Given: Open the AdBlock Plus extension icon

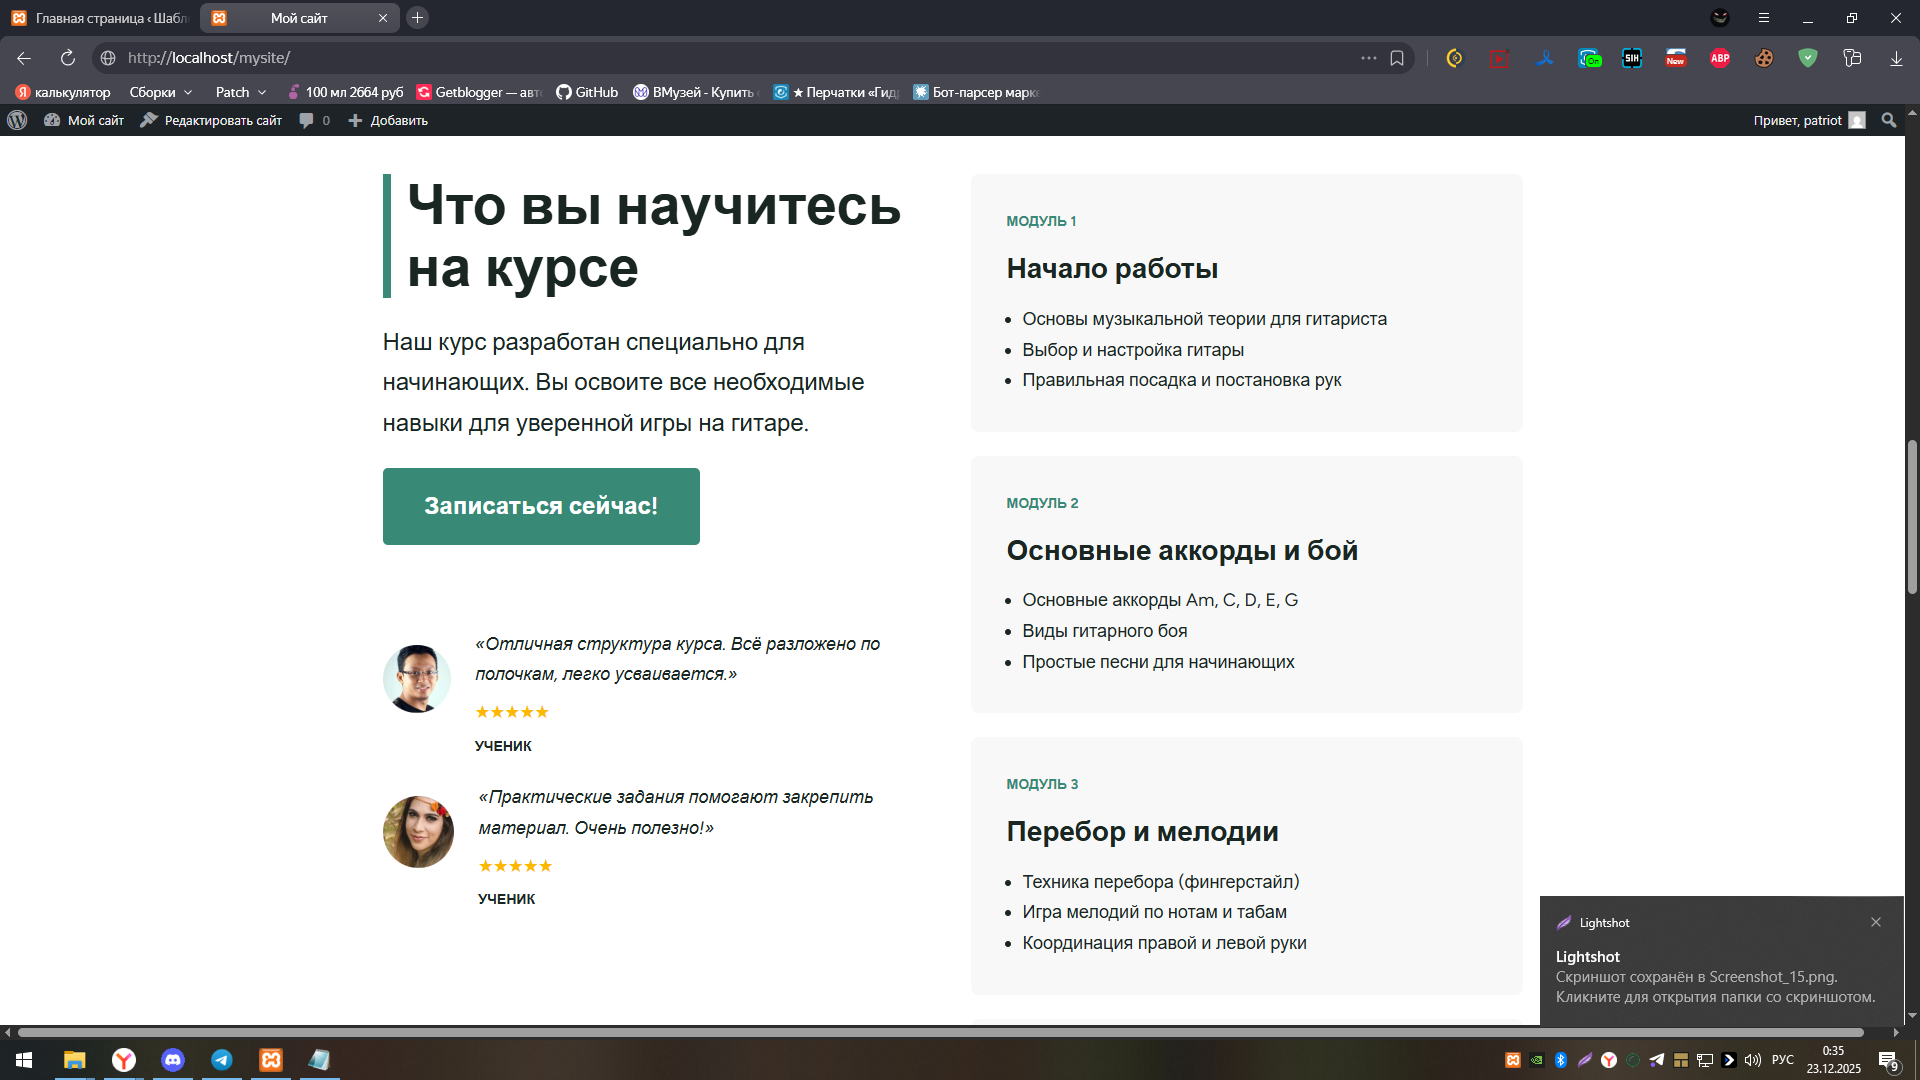Looking at the screenshot, I should tap(1720, 58).
